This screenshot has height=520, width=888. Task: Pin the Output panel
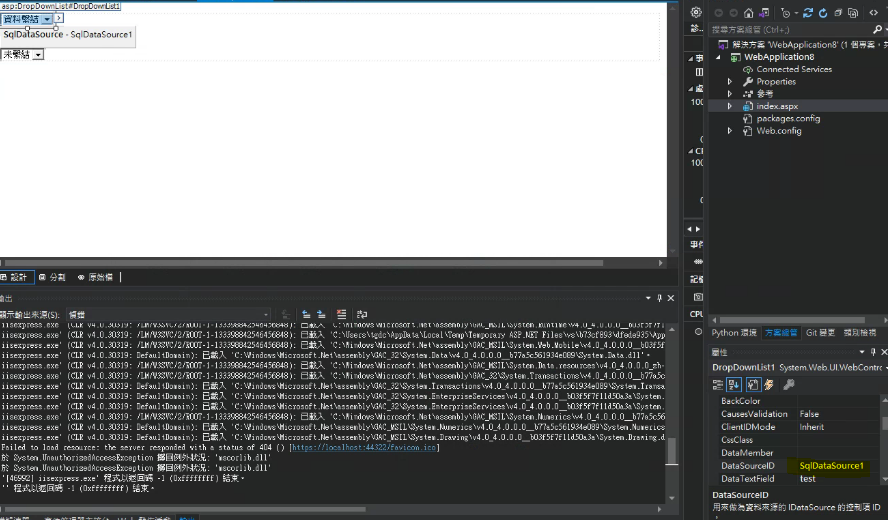pos(659,298)
